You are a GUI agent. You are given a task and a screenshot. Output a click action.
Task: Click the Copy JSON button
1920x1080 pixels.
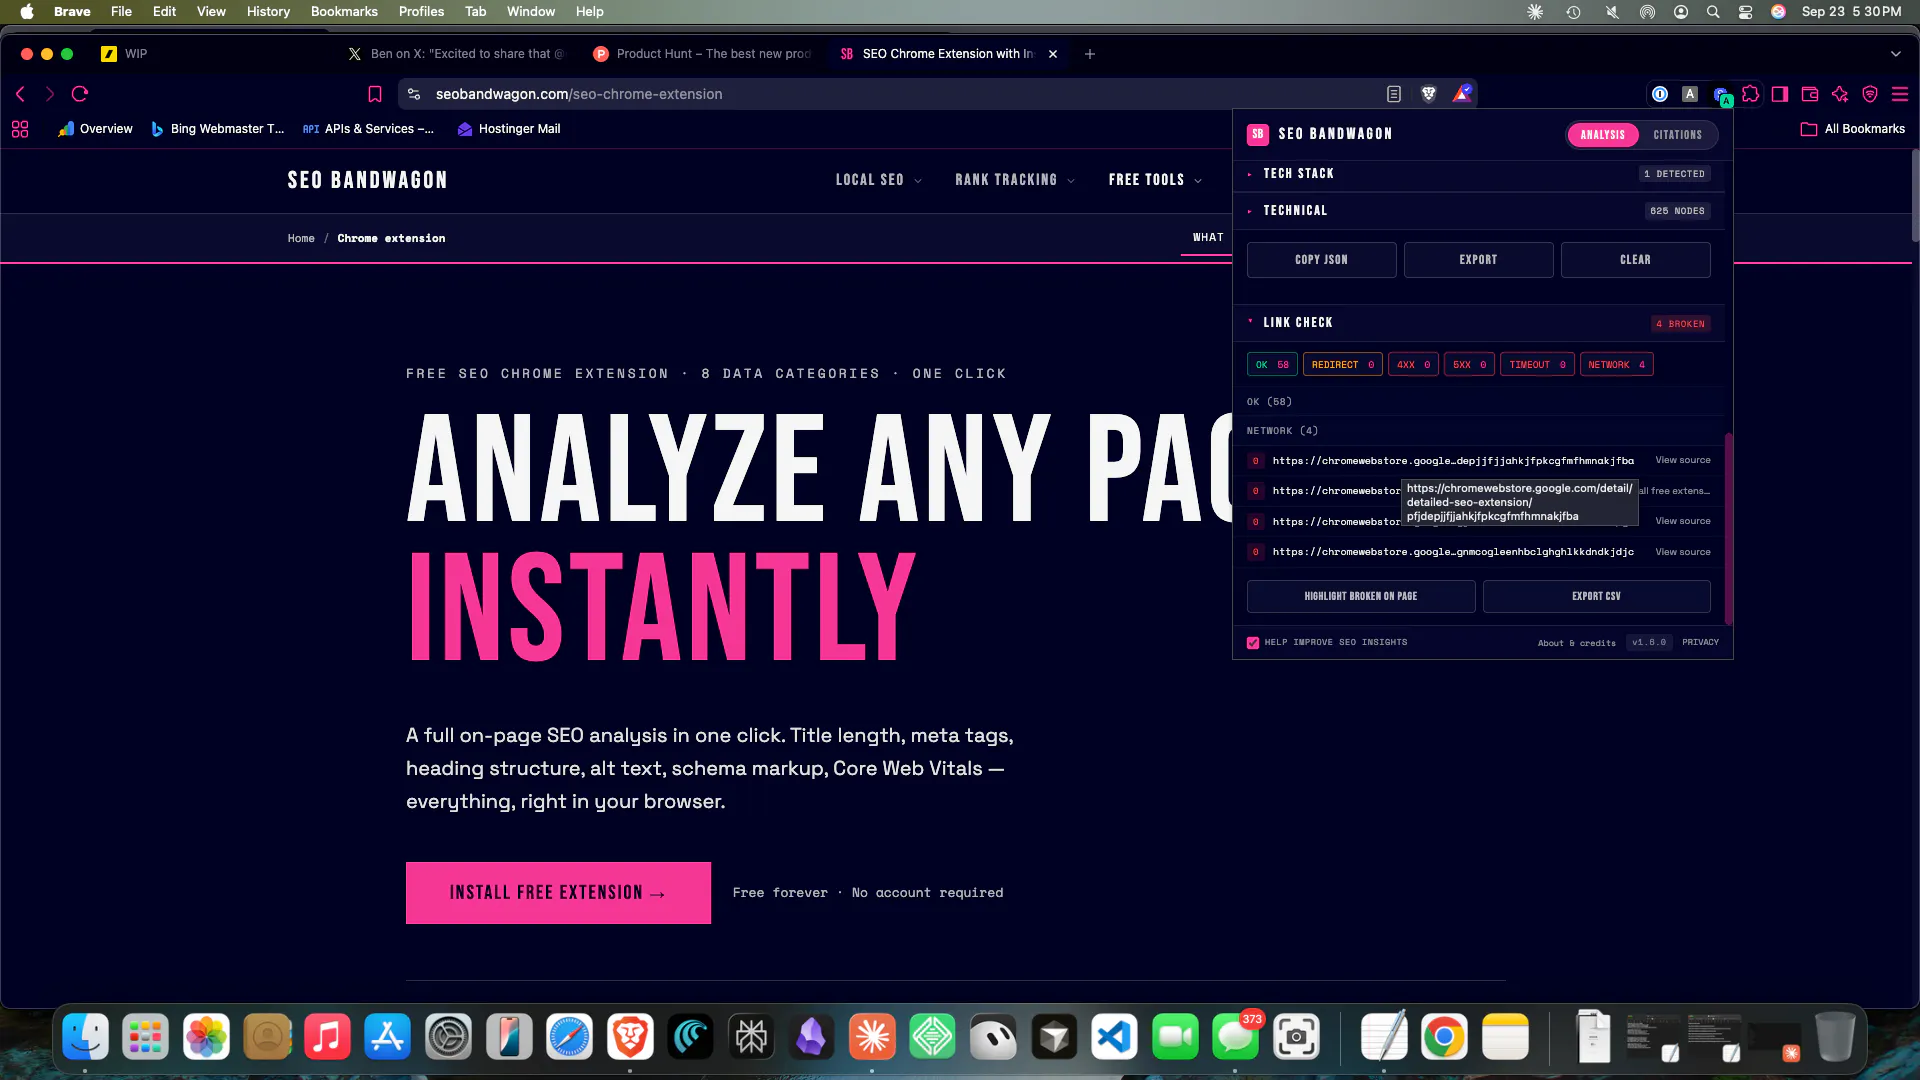[x=1321, y=260]
